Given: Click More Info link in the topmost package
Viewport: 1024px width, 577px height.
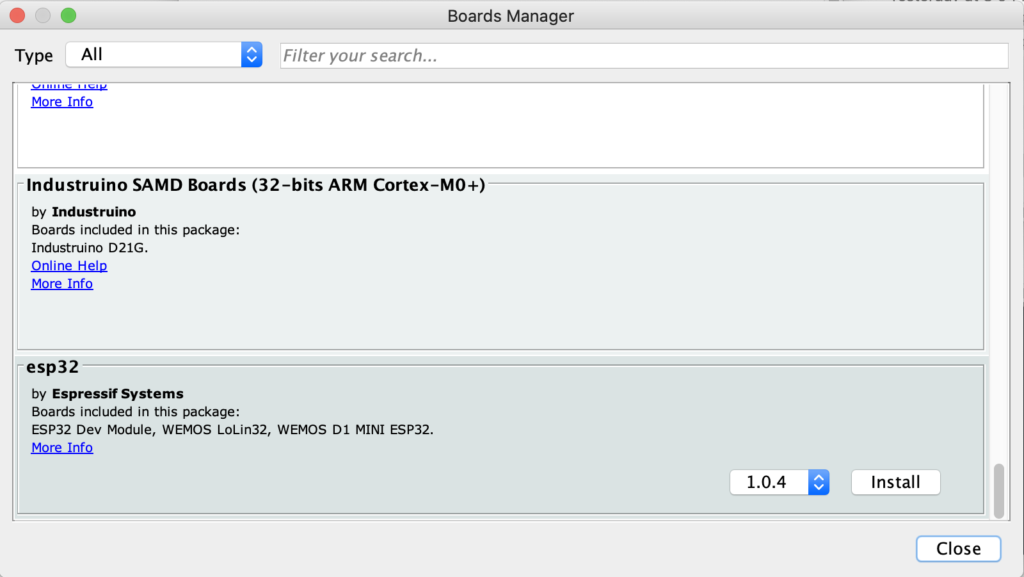Looking at the screenshot, I should [62, 102].
